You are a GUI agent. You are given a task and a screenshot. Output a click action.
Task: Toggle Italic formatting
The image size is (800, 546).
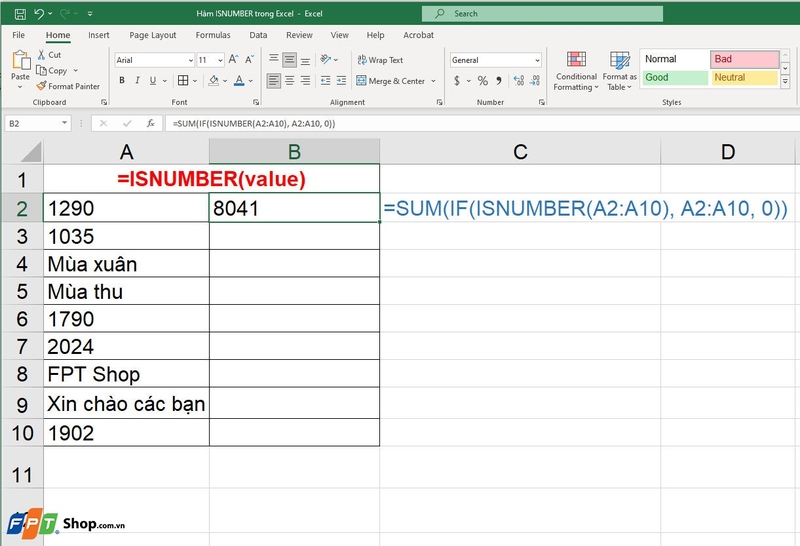[137, 80]
